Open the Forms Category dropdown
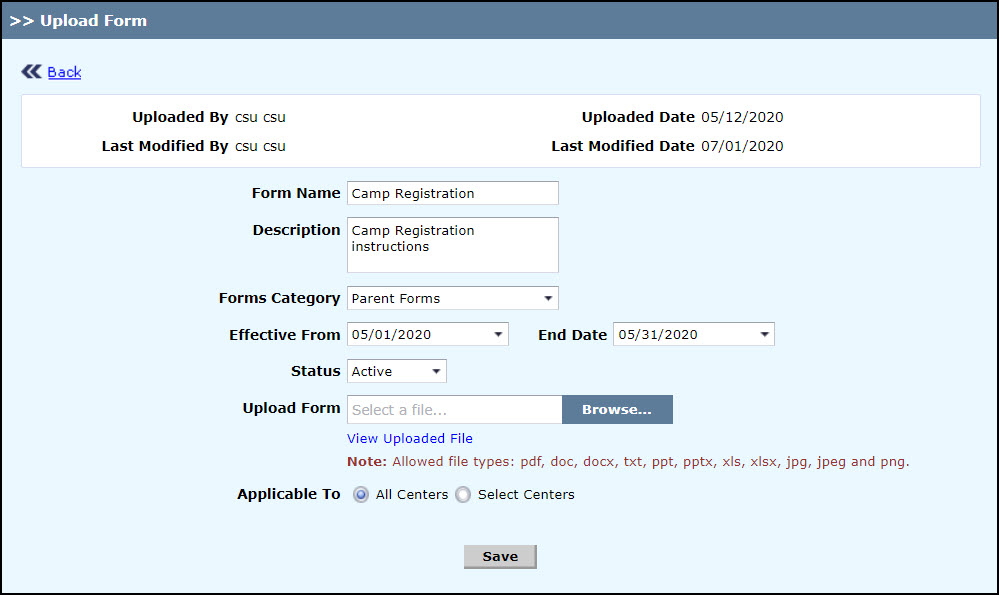The image size is (999, 595). point(452,298)
